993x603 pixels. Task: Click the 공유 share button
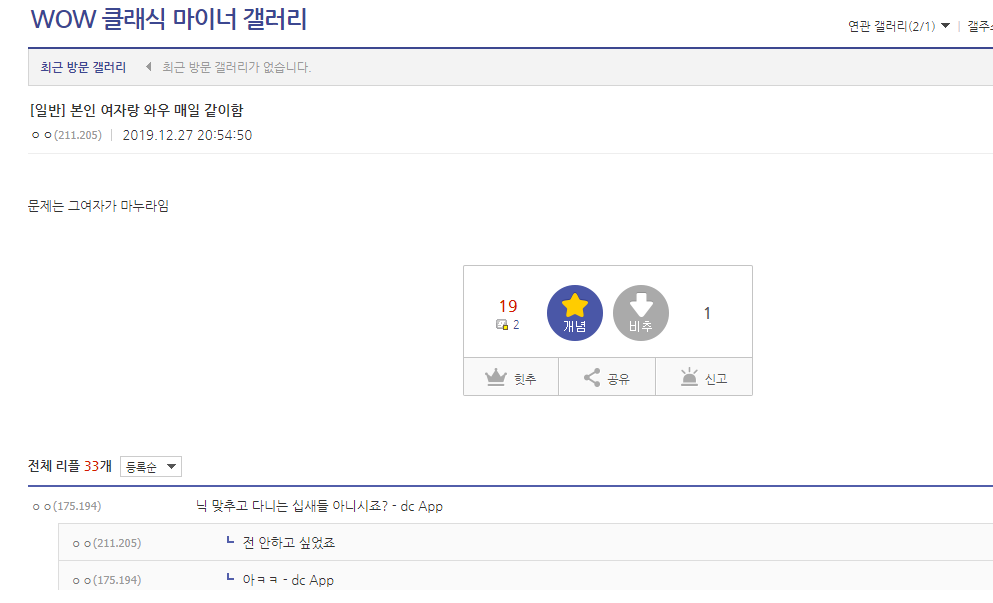tap(607, 378)
